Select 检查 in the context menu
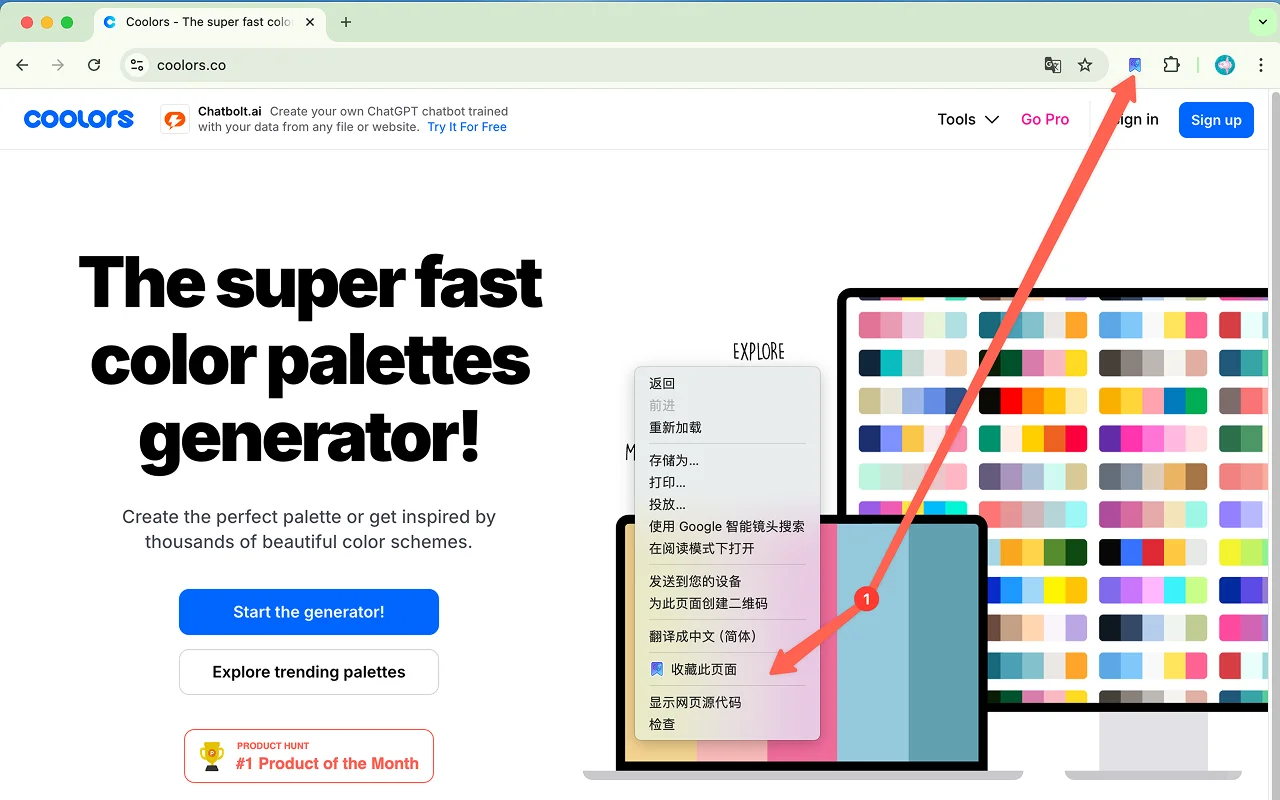Viewport: 1280px width, 800px height. click(x=727, y=724)
